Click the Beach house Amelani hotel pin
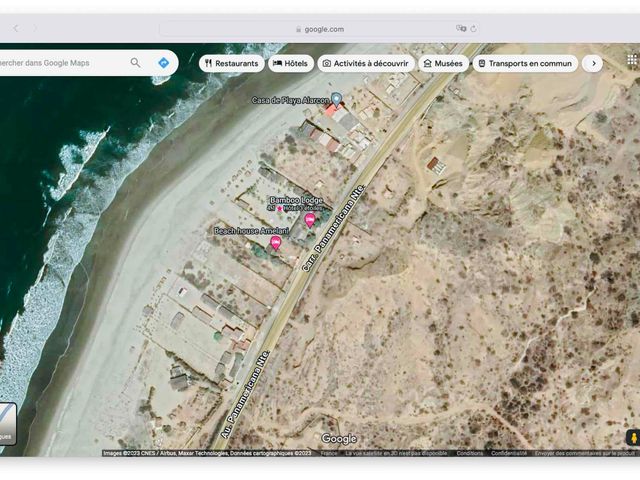This screenshot has height=480, width=640. [276, 243]
